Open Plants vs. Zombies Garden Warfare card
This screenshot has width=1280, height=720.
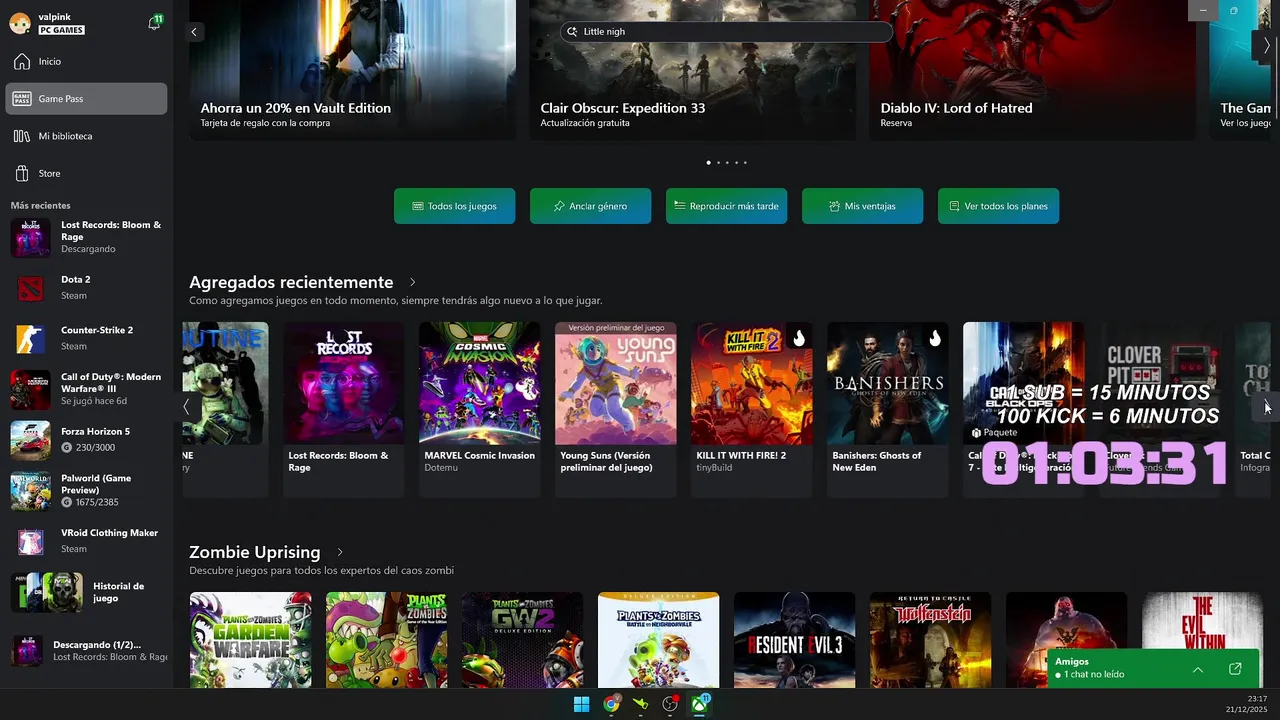coord(250,640)
